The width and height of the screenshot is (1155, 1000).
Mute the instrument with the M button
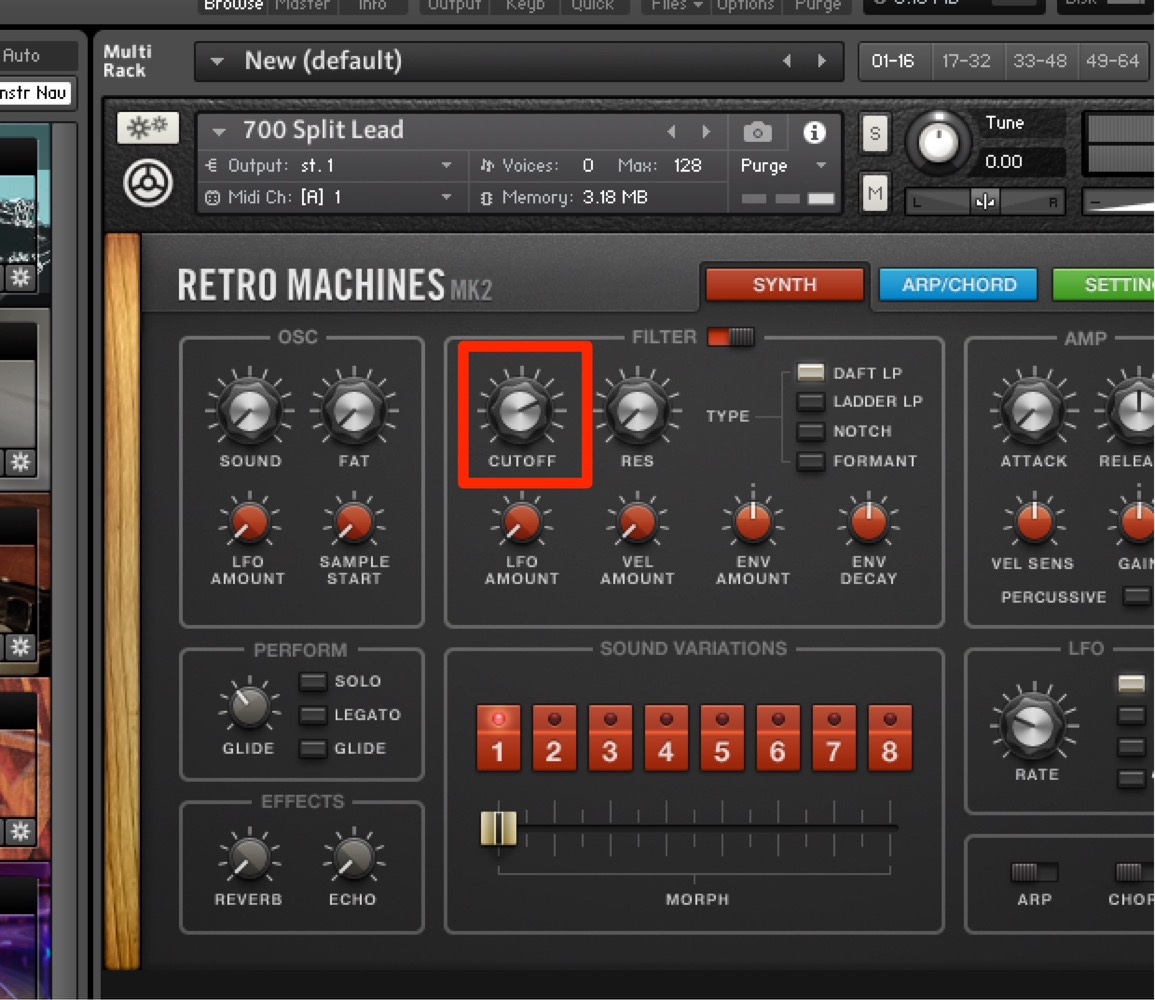[874, 194]
